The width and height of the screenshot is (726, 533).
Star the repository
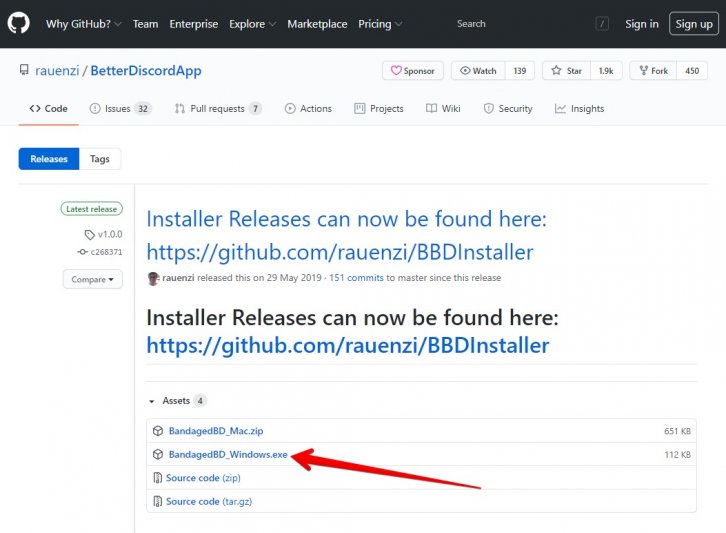pos(566,71)
